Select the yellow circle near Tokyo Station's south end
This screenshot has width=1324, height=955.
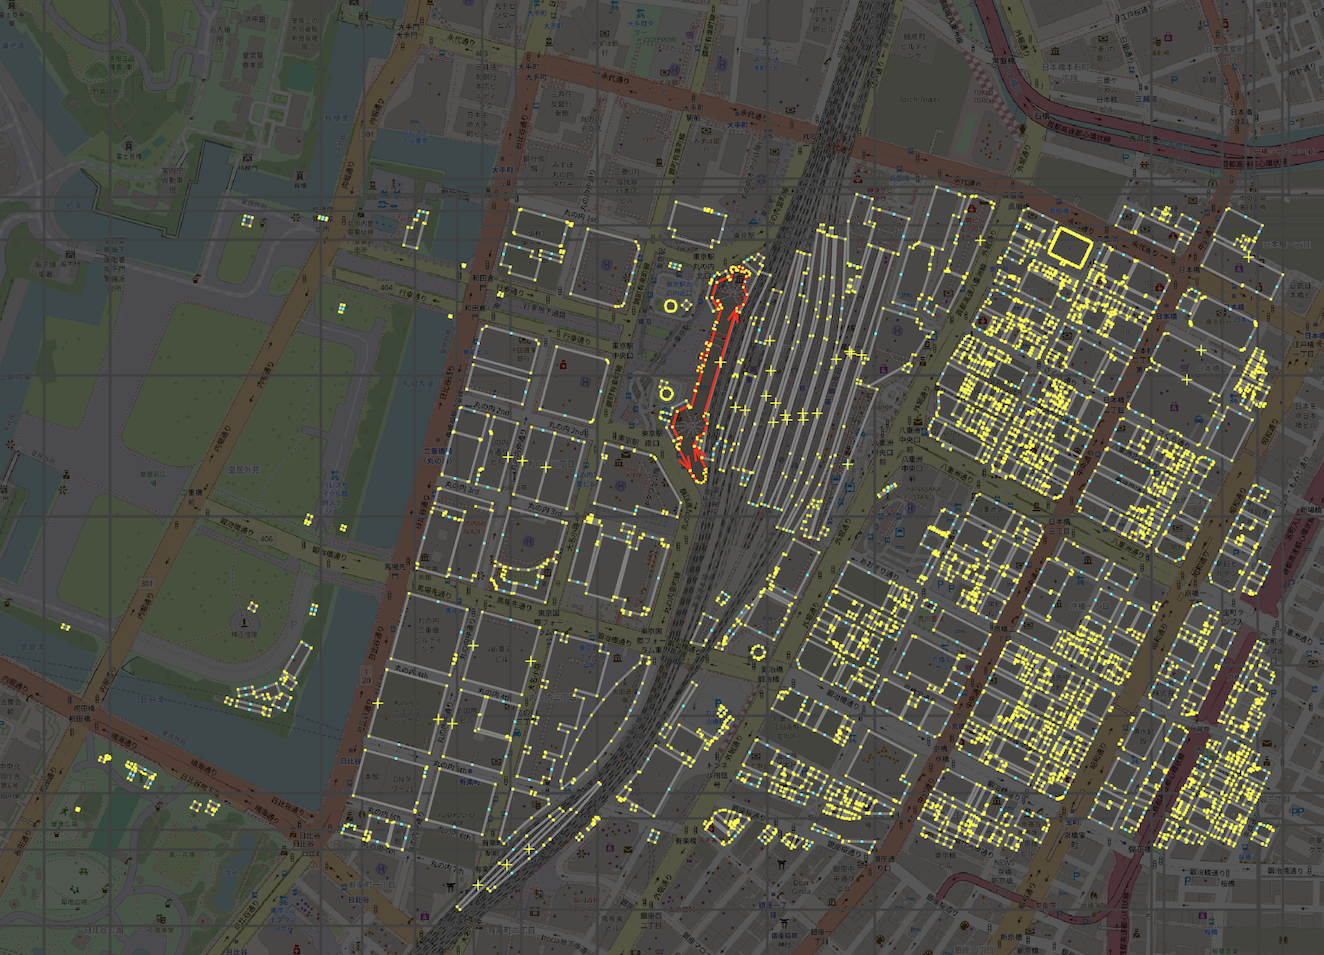[x=667, y=394]
